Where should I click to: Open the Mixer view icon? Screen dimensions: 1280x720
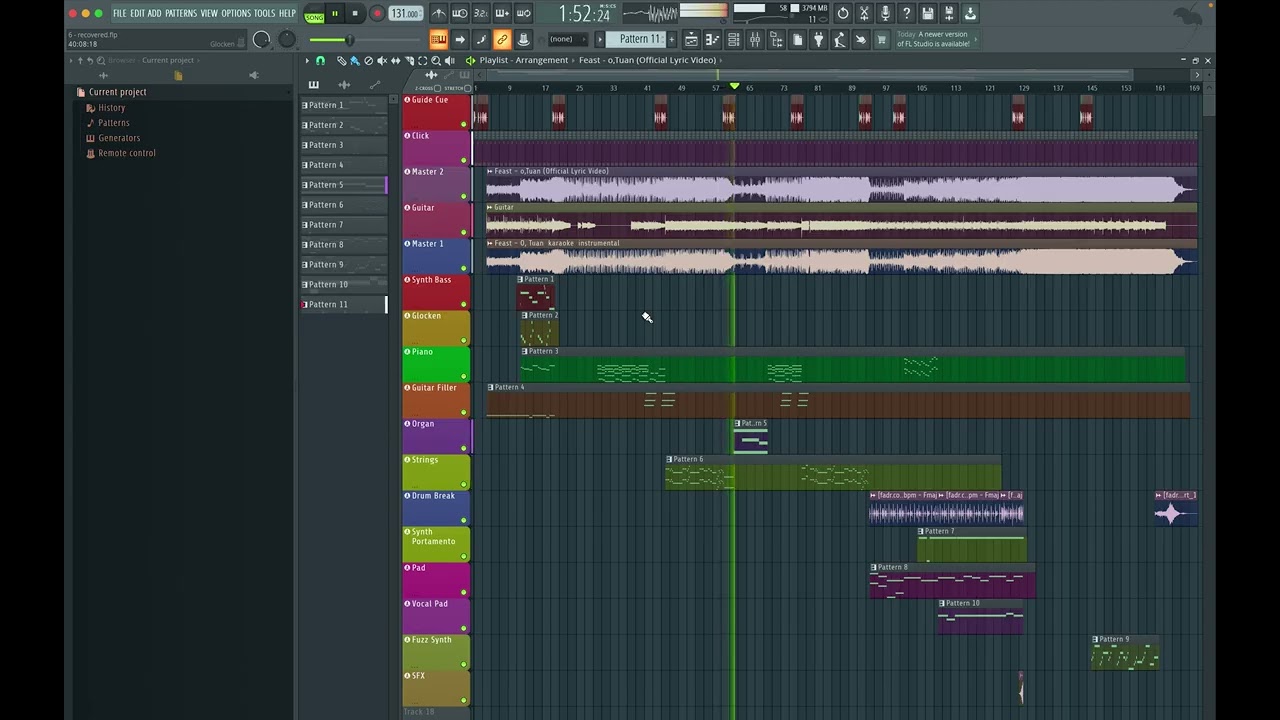[755, 39]
